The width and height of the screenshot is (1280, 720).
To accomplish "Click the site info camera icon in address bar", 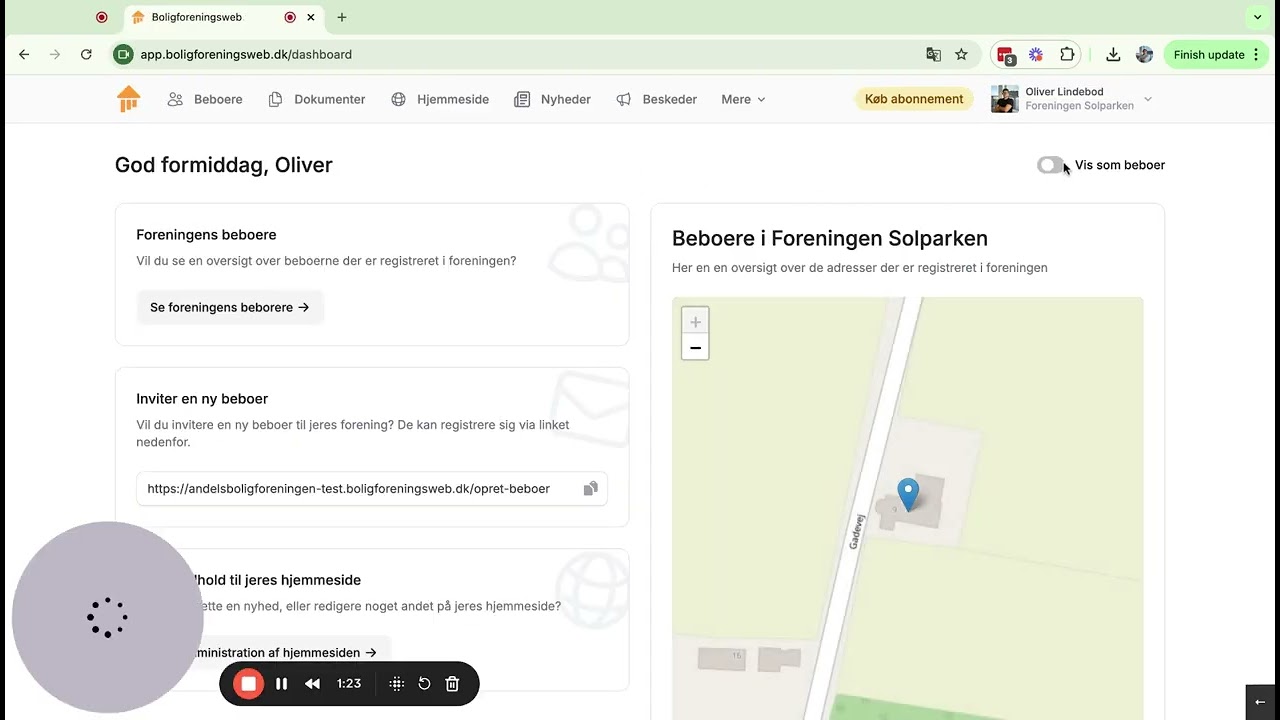I will pos(123,55).
